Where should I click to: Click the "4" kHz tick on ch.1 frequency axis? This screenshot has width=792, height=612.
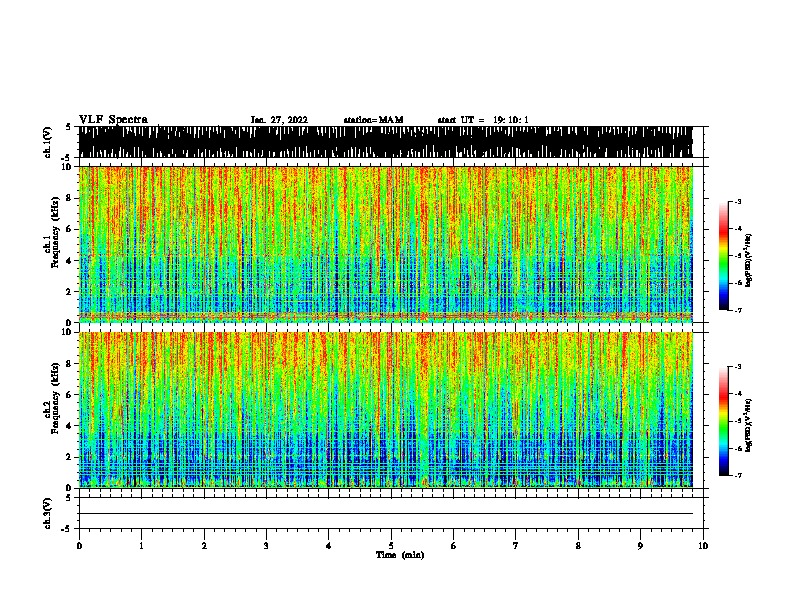click(69, 261)
